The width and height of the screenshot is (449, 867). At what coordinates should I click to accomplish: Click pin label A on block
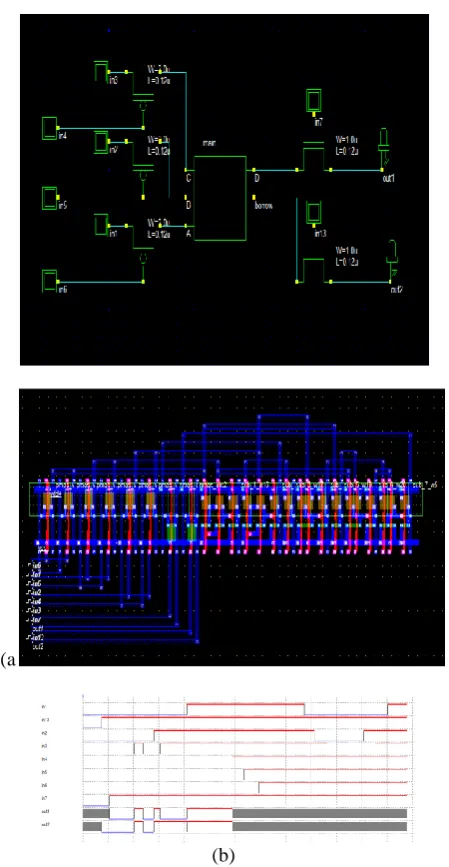(x=187, y=233)
